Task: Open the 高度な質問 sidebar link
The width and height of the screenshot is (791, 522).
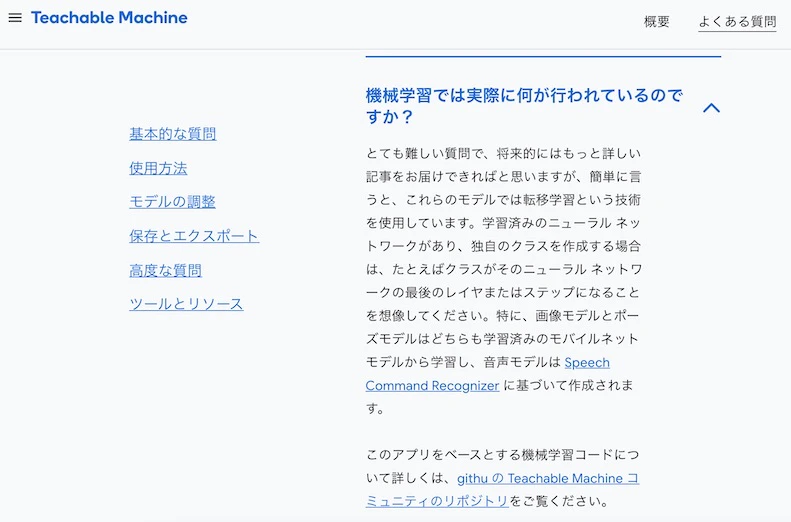Action: tap(165, 270)
